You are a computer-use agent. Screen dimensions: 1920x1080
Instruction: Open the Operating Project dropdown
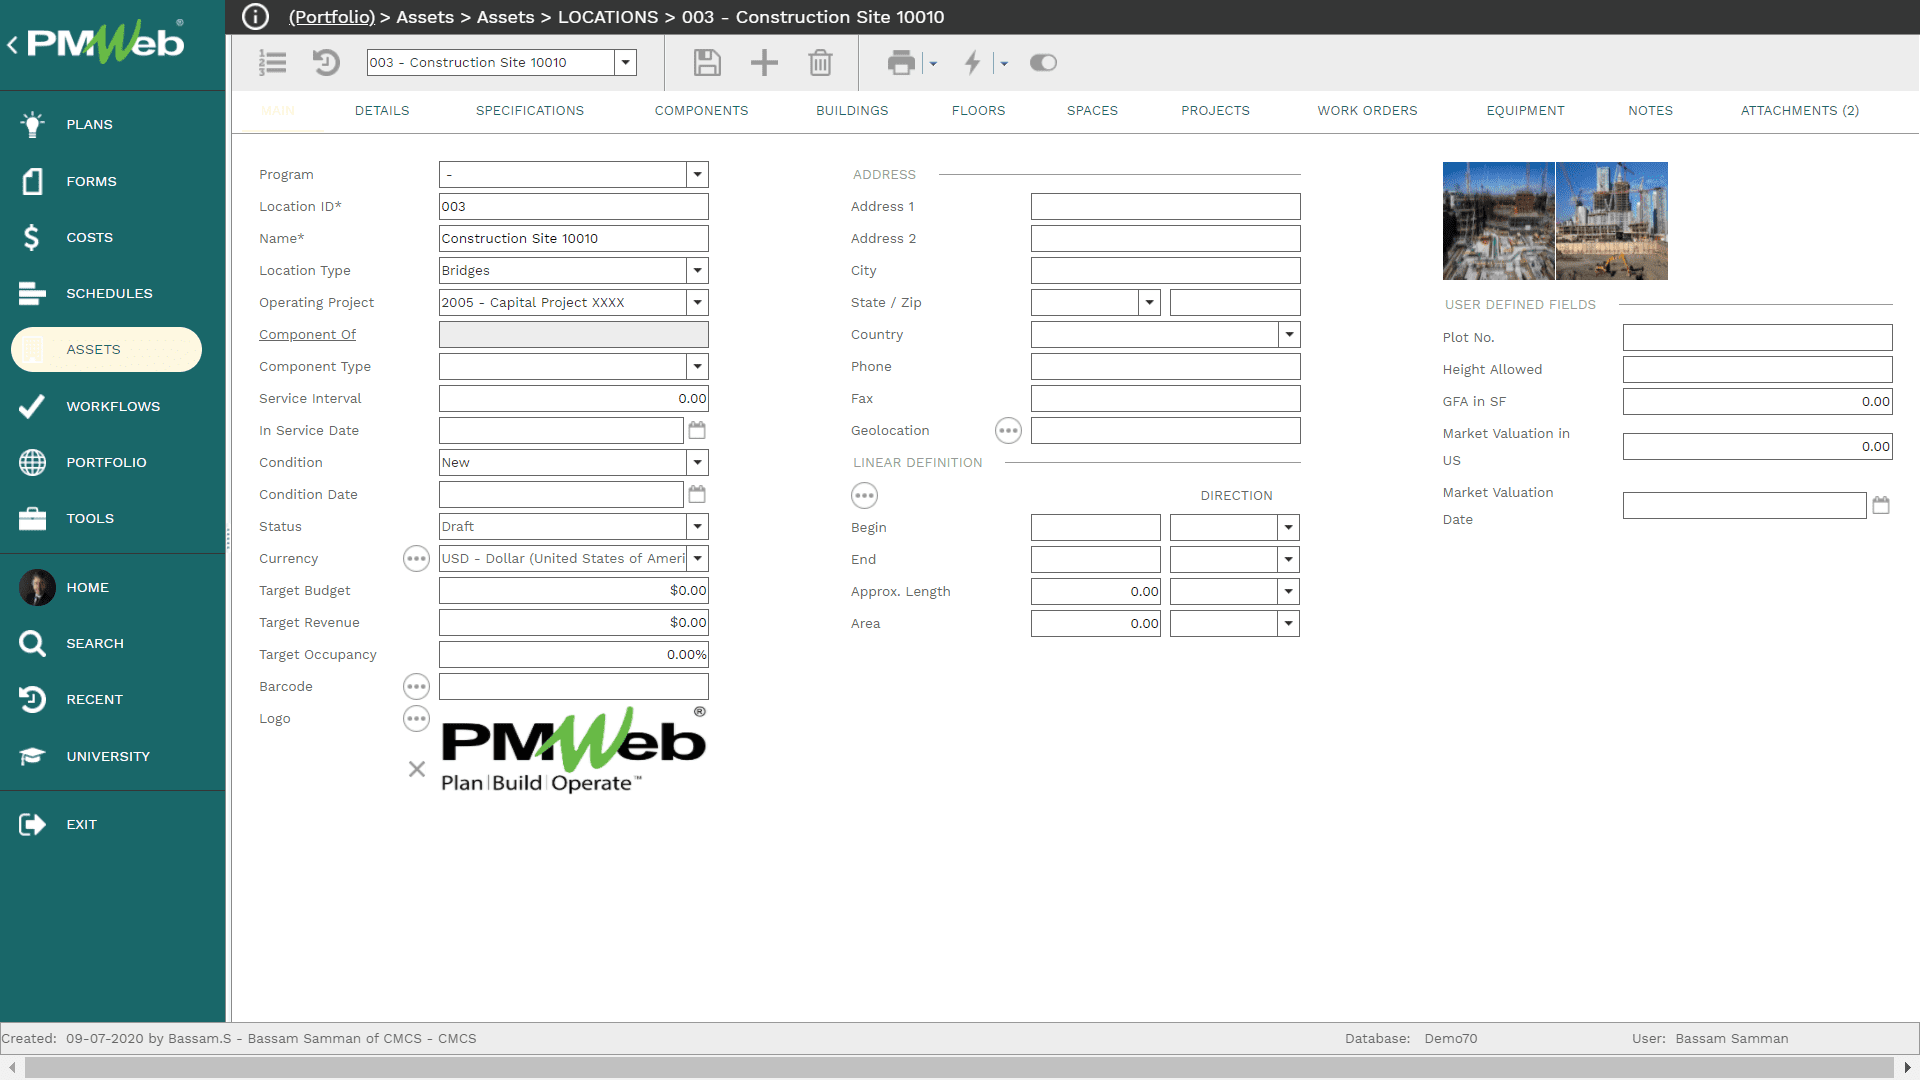pos(697,303)
